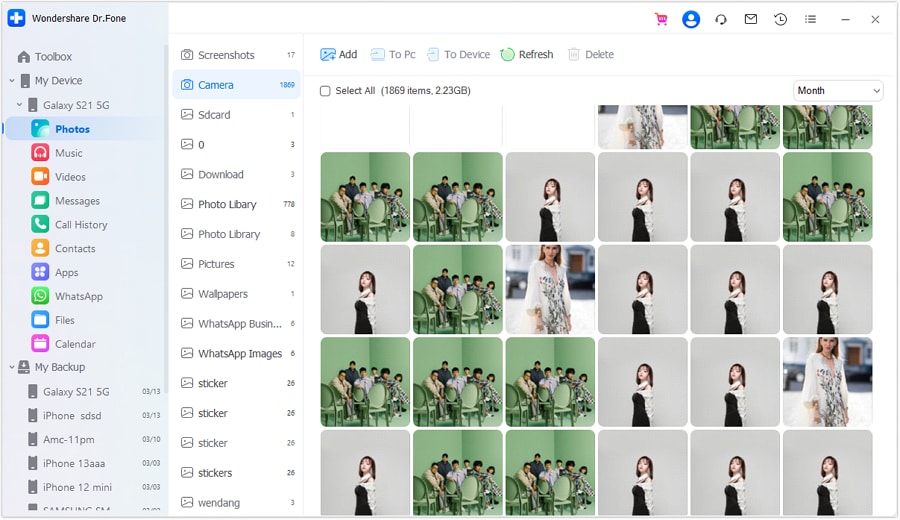Viewport: 900px width, 520px height.
Task: Open the Screenshots album
Action: coord(237,55)
